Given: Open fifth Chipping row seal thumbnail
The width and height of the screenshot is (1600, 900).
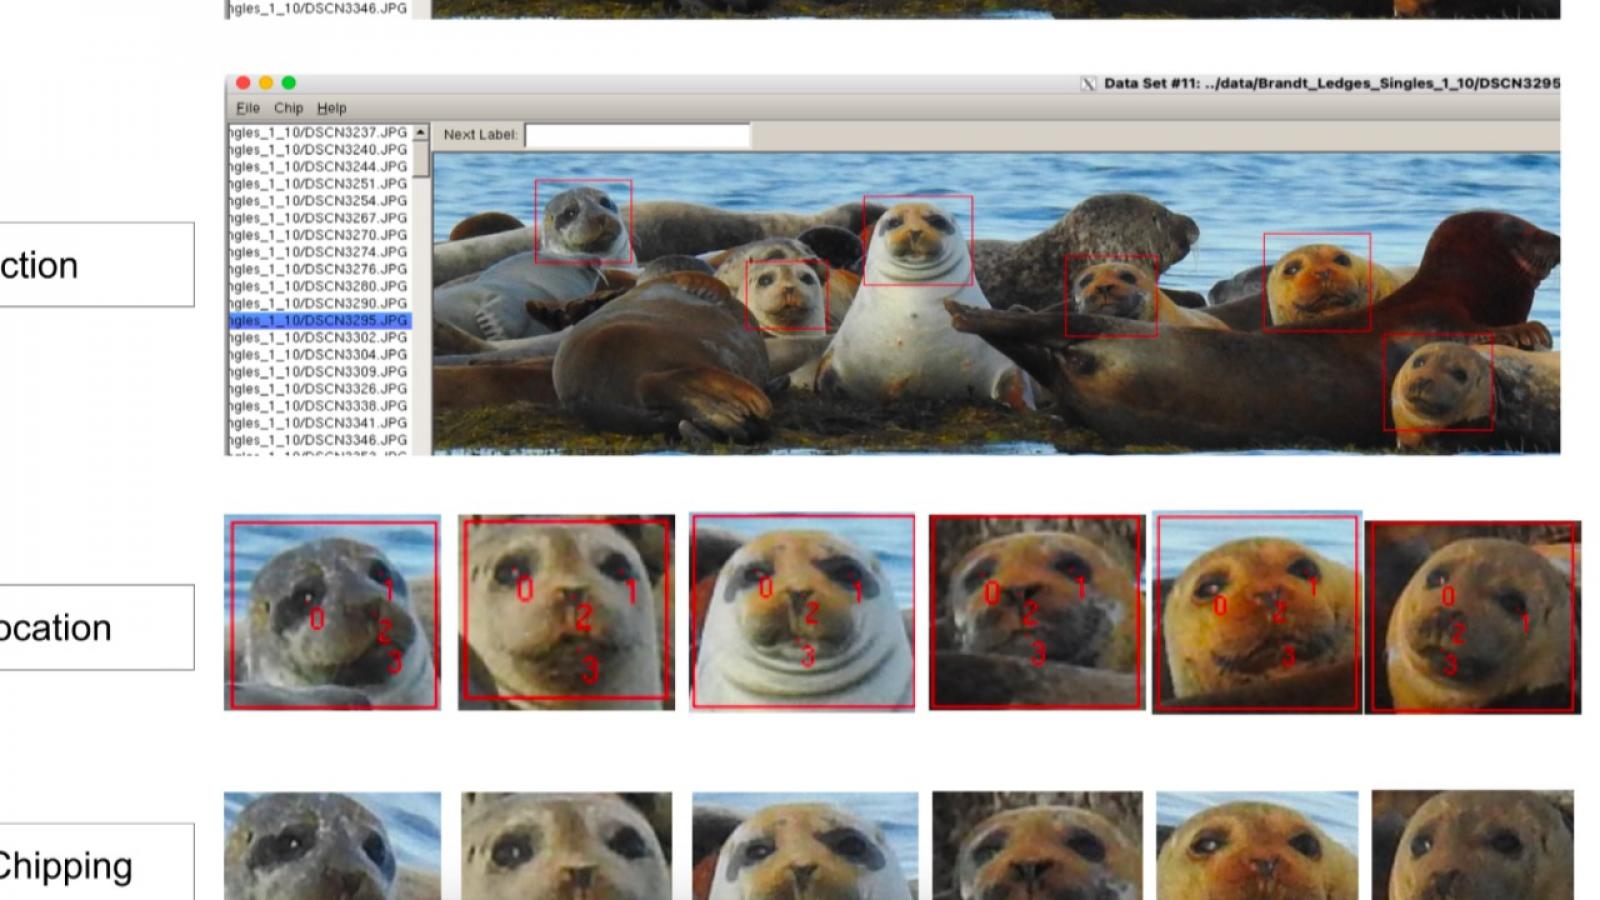Looking at the screenshot, I should tap(1257, 846).
